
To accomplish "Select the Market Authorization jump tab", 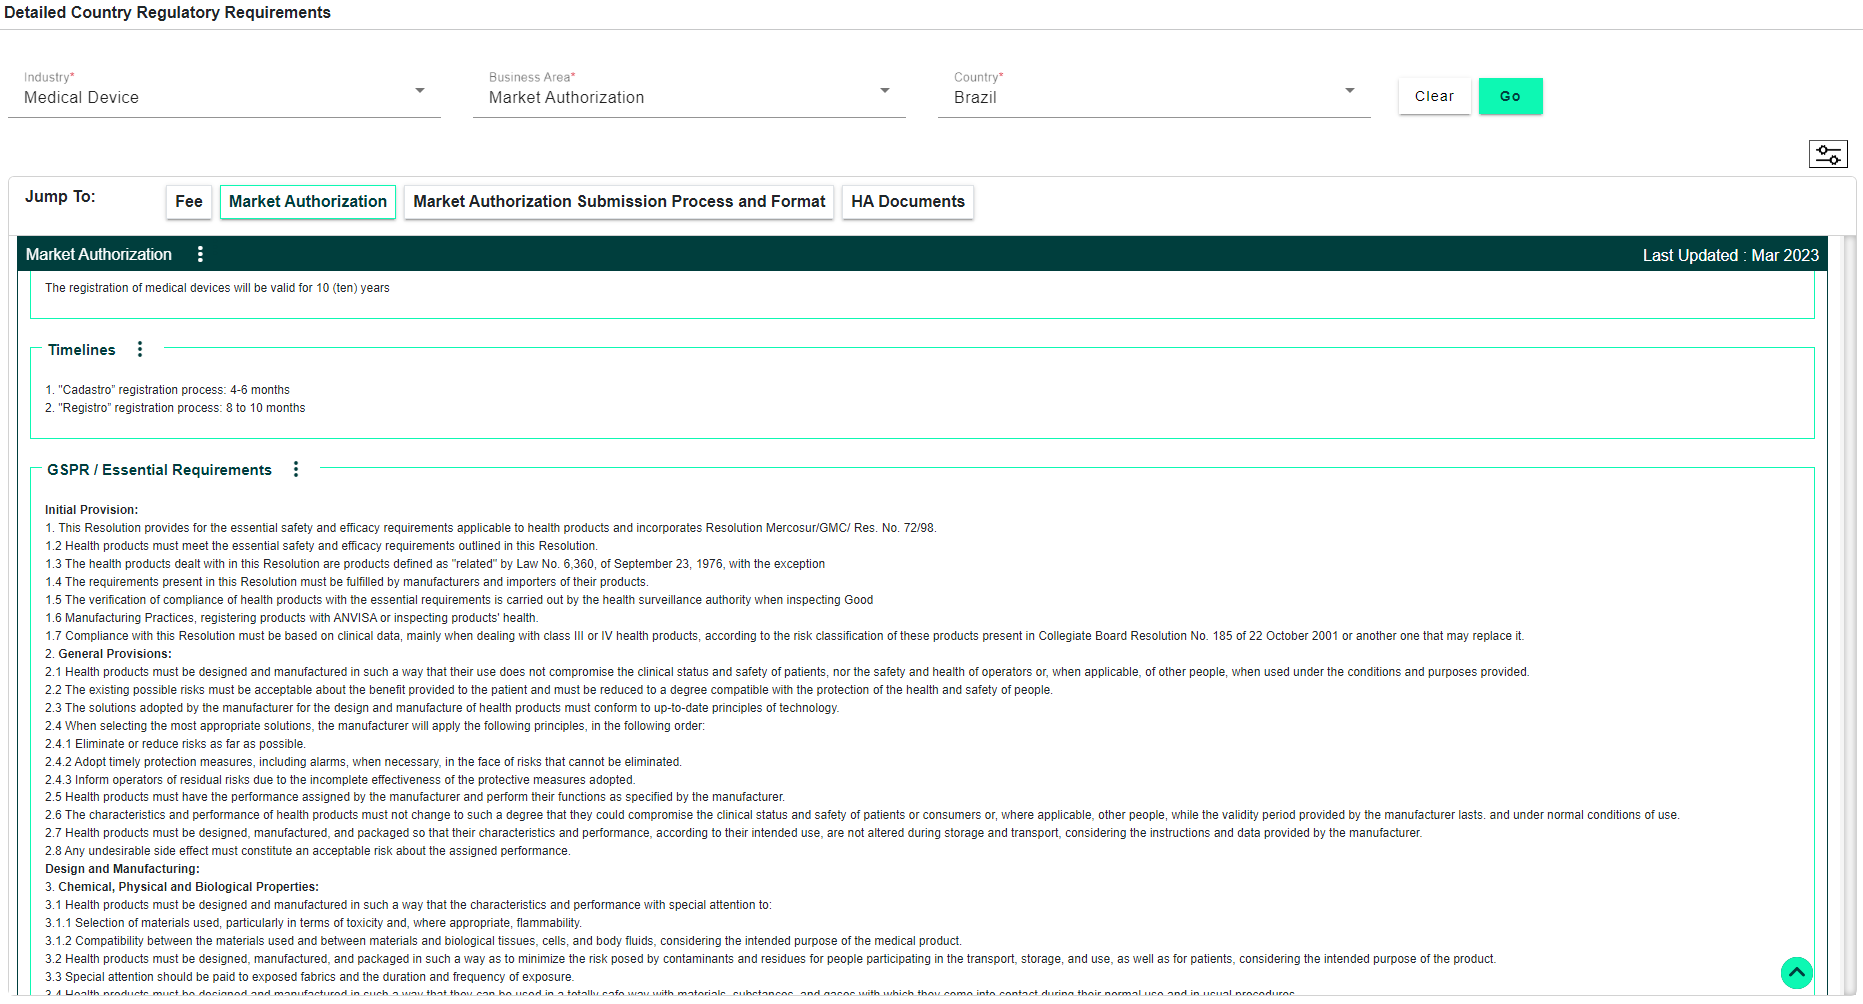I will (x=307, y=202).
